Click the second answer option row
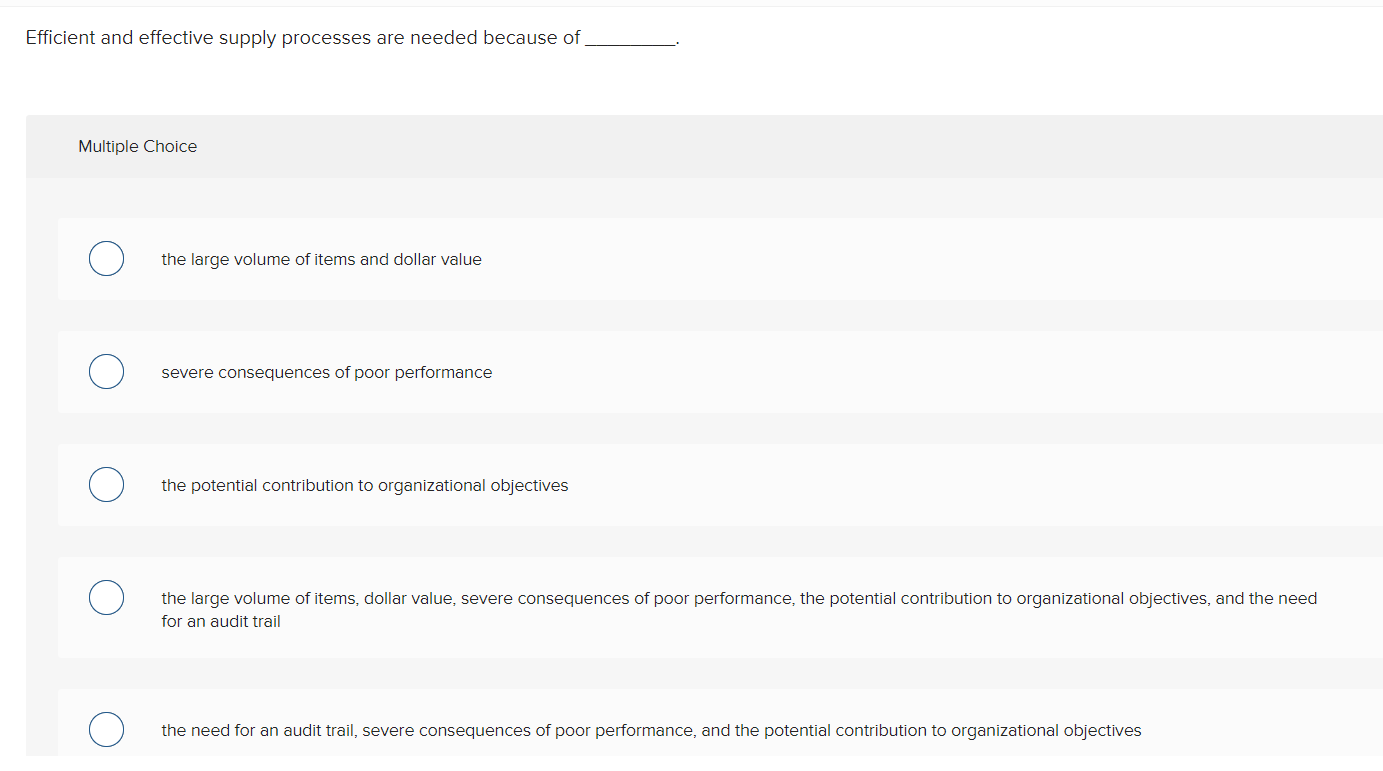Viewport: 1383px width, 771px height. pyautogui.click(x=700, y=372)
